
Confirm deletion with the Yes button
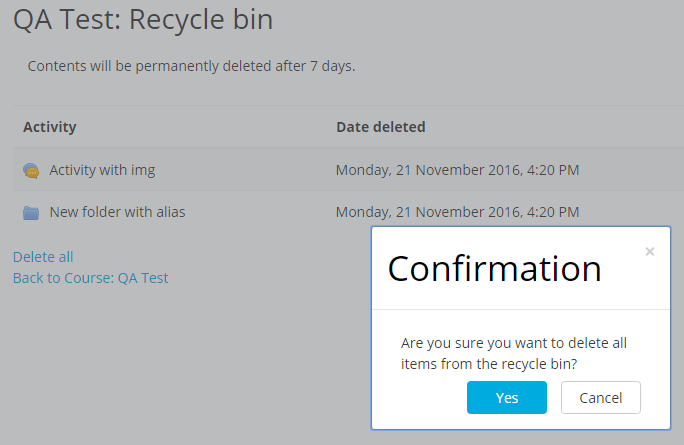[x=506, y=397]
